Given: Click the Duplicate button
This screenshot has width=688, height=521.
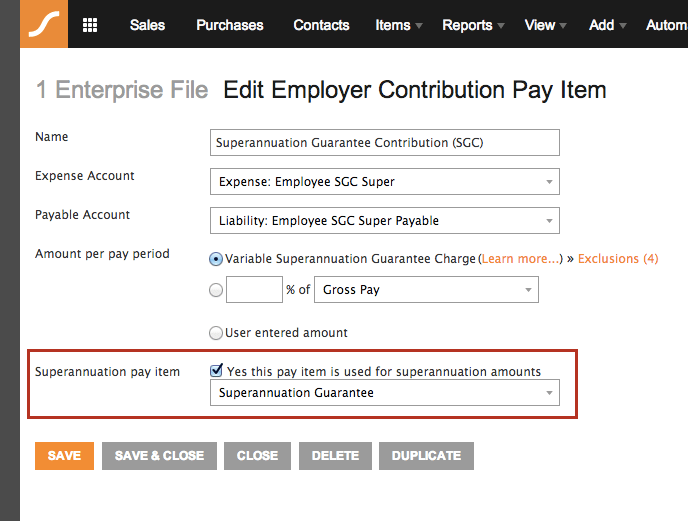Looking at the screenshot, I should tap(426, 456).
